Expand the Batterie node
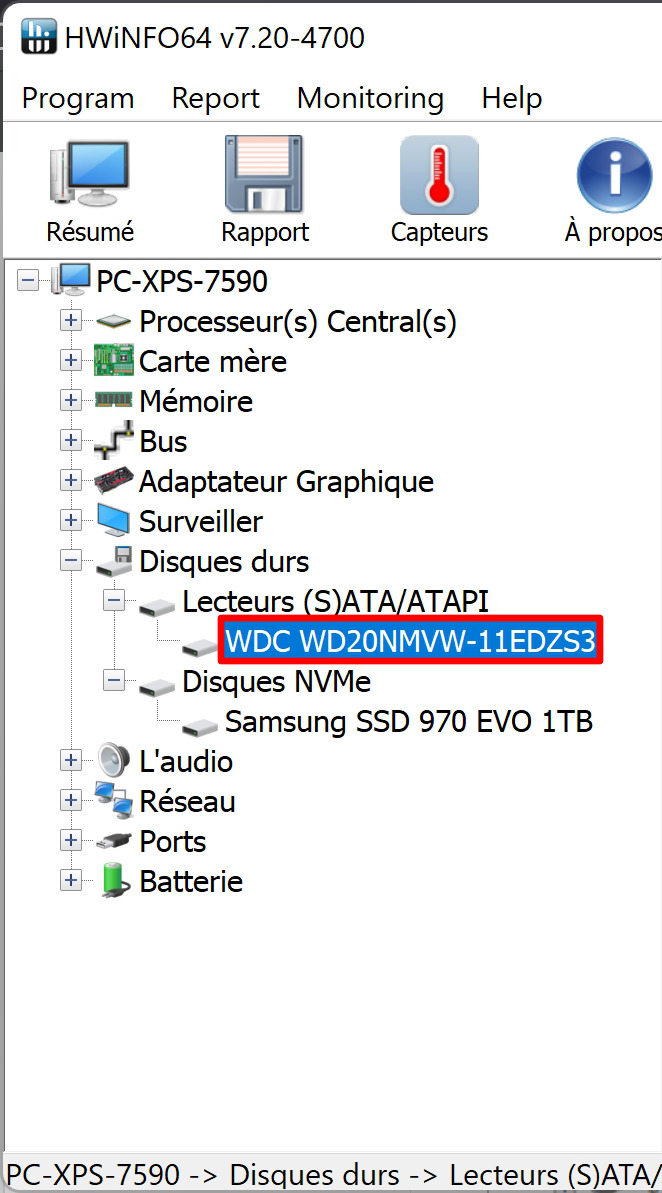Viewport: 662px width, 1193px height. [71, 880]
